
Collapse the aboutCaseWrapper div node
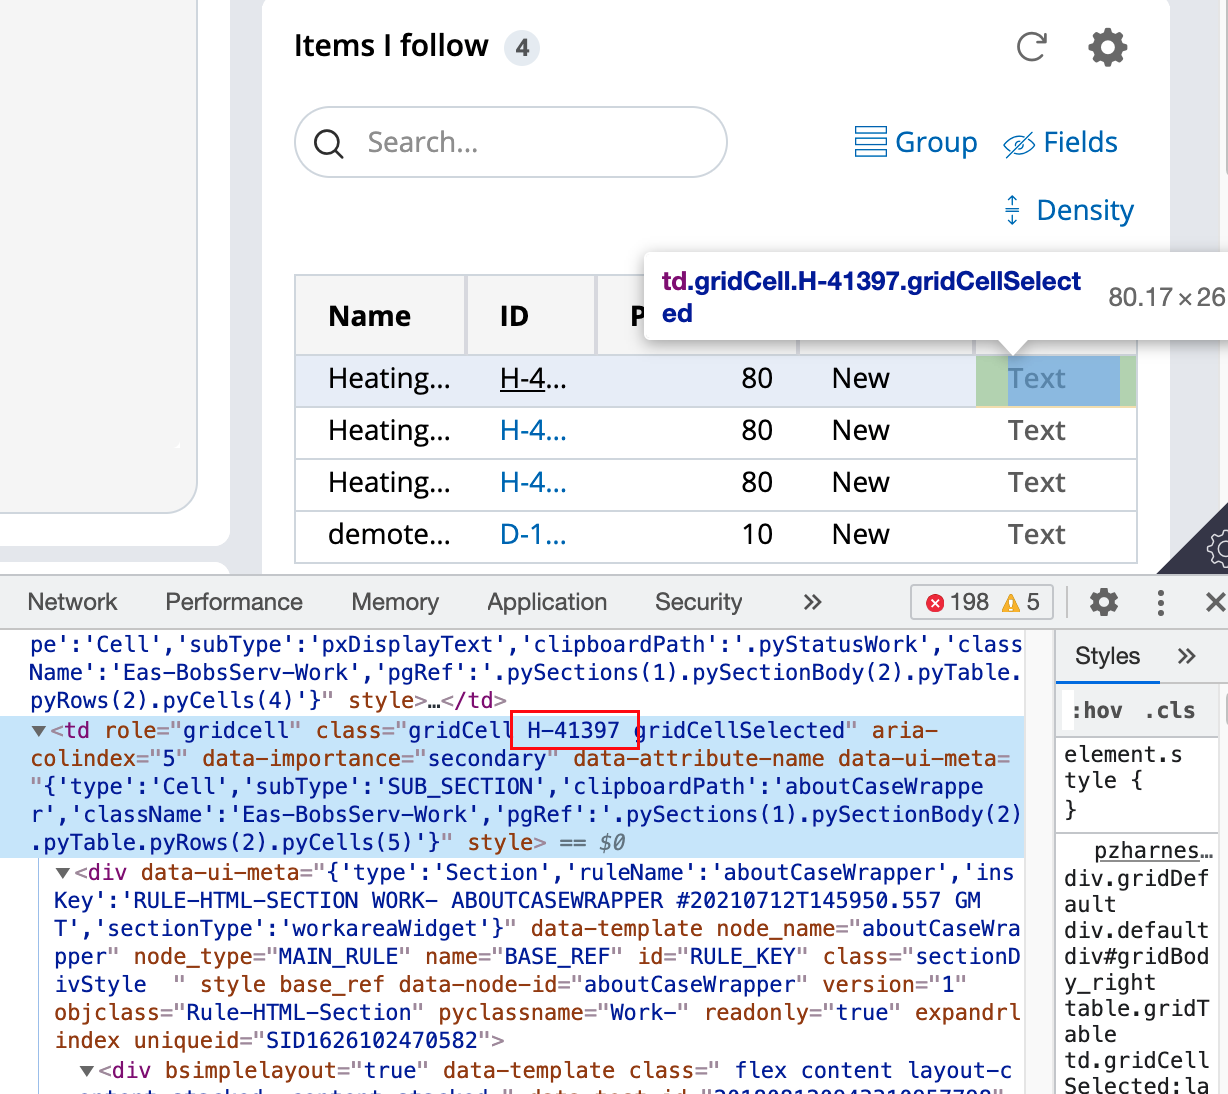[x=62, y=872]
